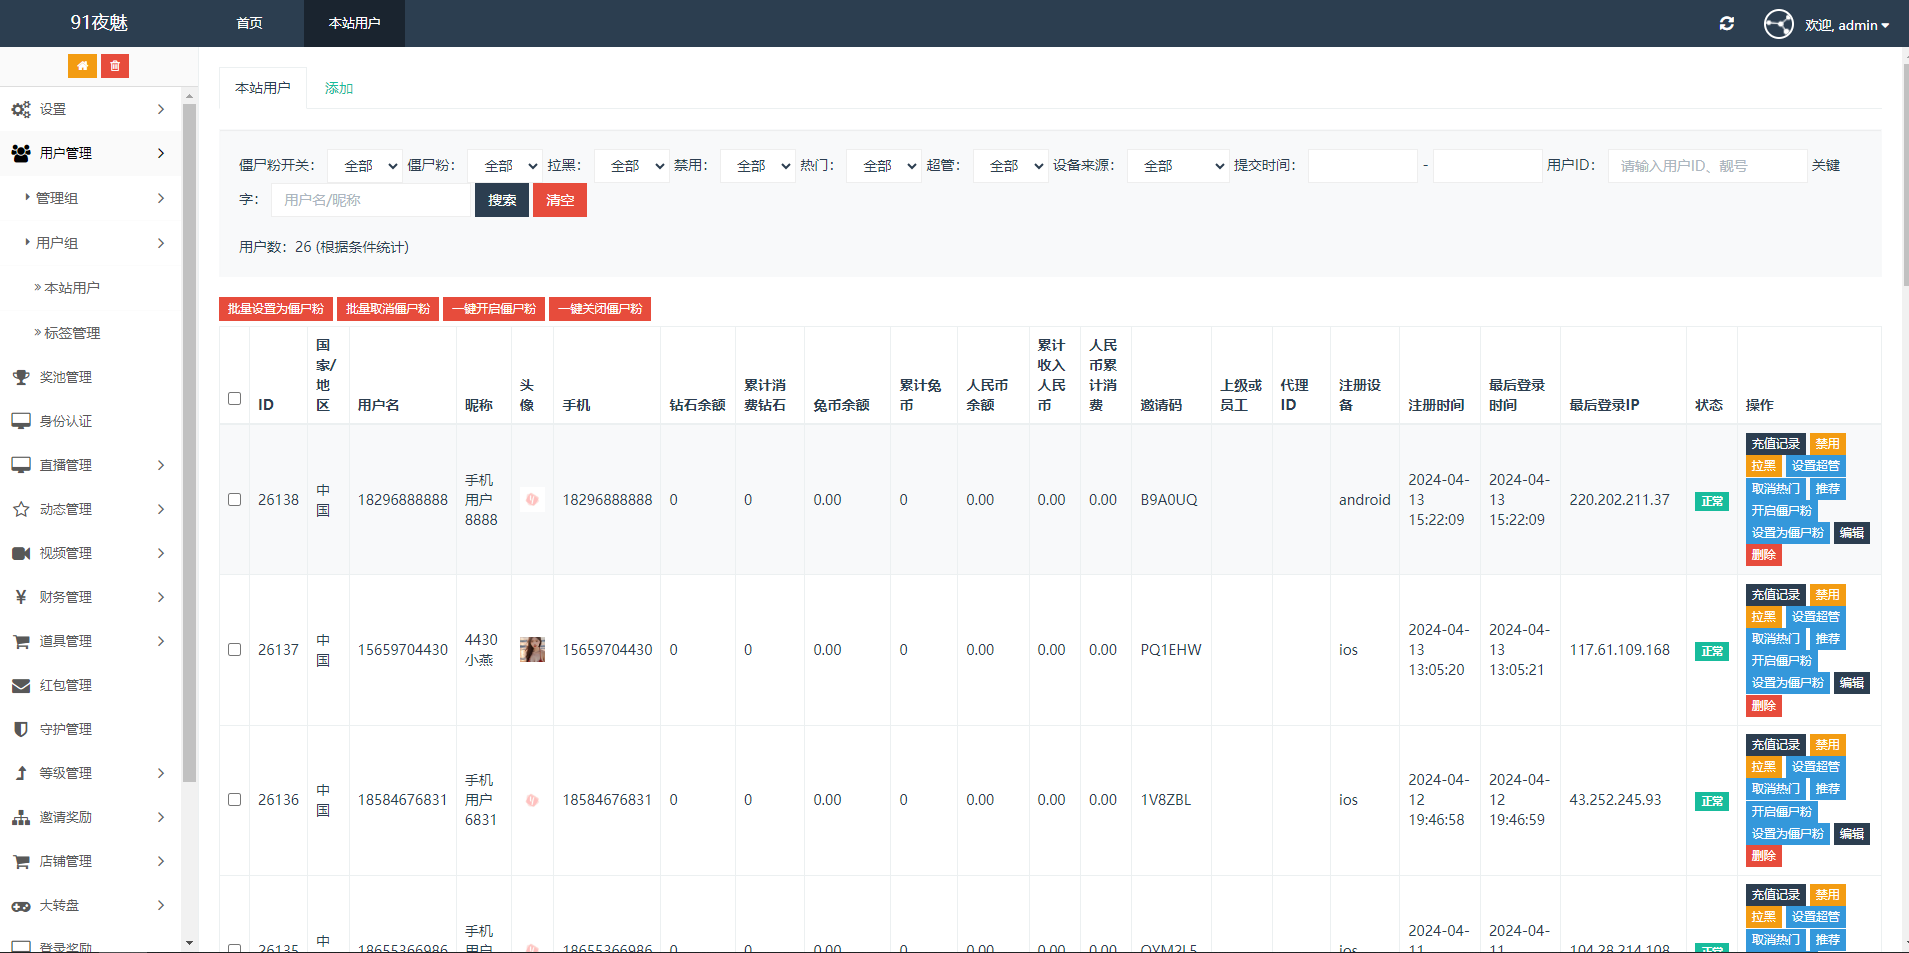This screenshot has height=953, width=1909.
Task: Open the 僵尸粉开关 dropdown filter
Action: [x=364, y=166]
